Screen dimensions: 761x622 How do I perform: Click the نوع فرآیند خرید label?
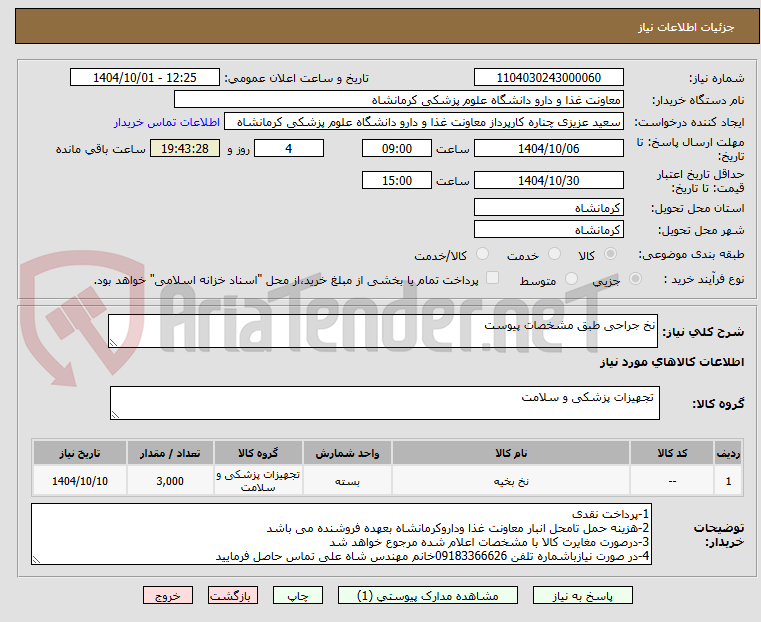703,279
